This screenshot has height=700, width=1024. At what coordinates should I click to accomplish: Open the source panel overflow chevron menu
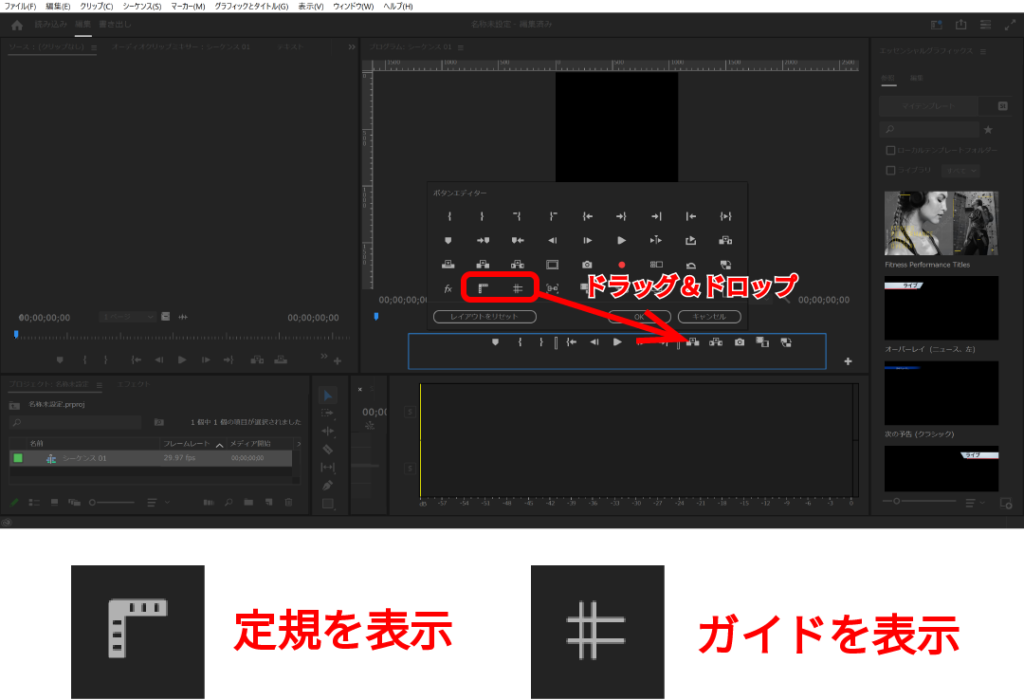[x=352, y=47]
